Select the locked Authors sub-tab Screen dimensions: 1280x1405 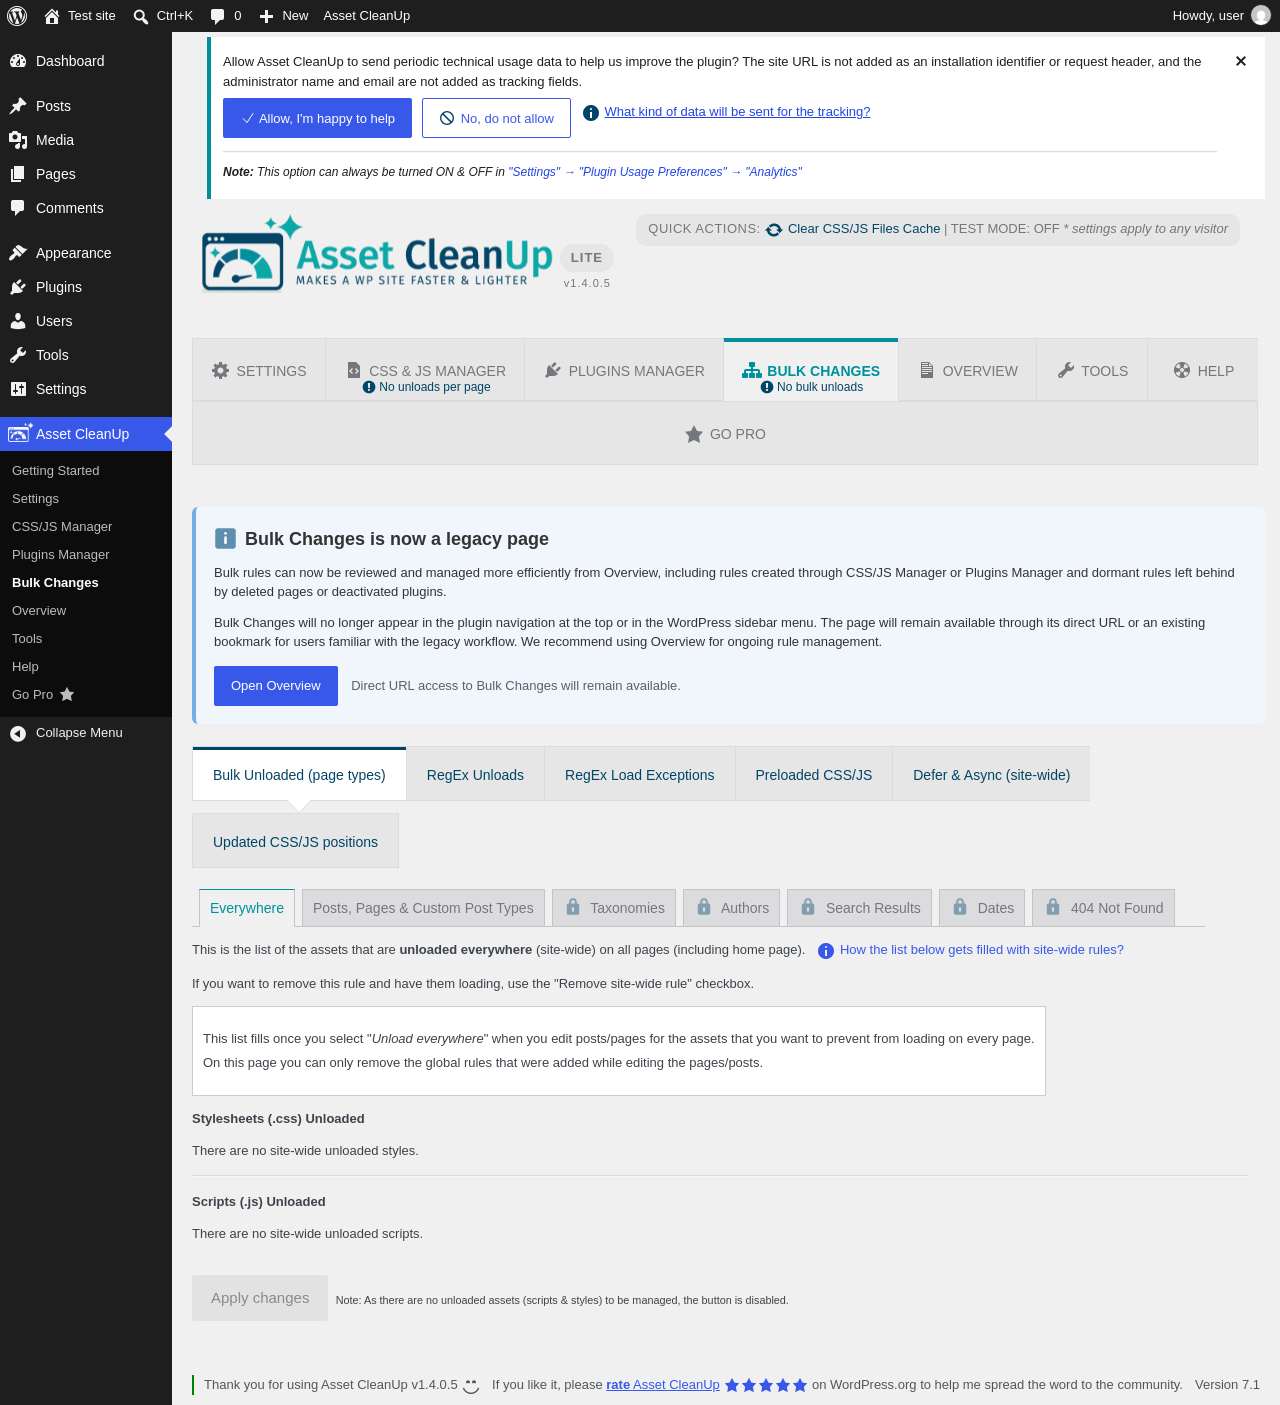tap(733, 908)
